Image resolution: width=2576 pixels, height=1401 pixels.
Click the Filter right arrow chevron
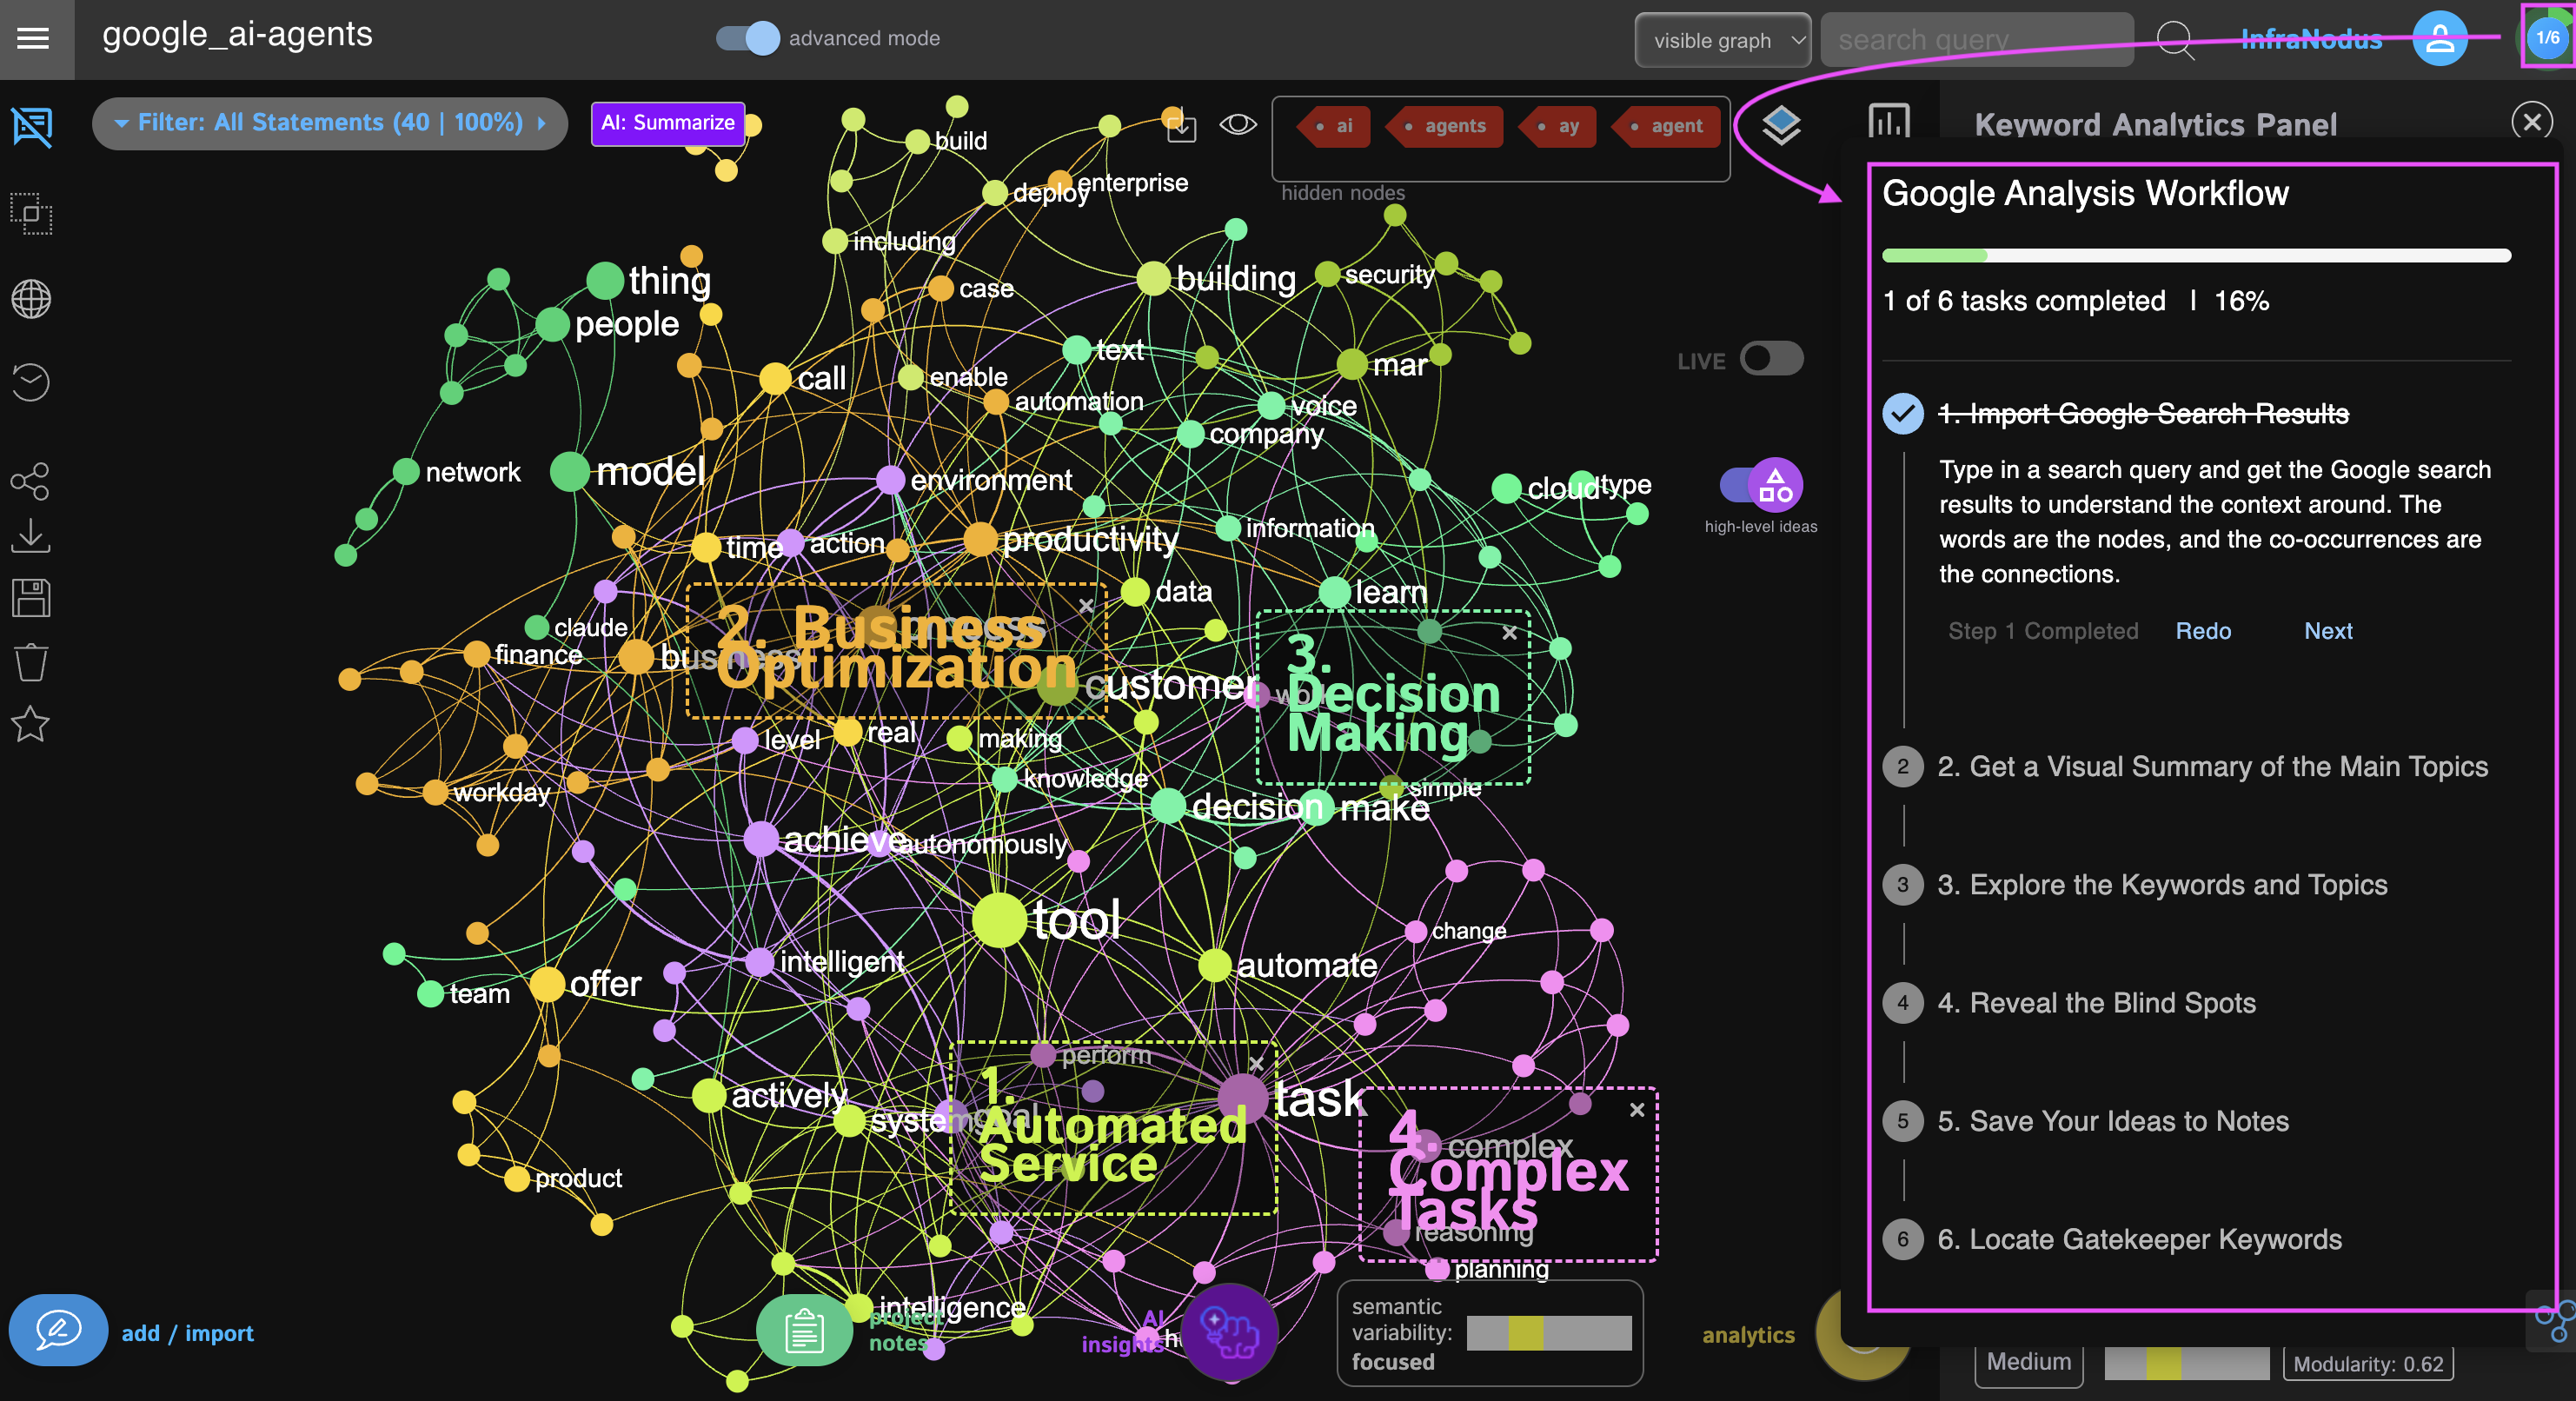tap(542, 123)
